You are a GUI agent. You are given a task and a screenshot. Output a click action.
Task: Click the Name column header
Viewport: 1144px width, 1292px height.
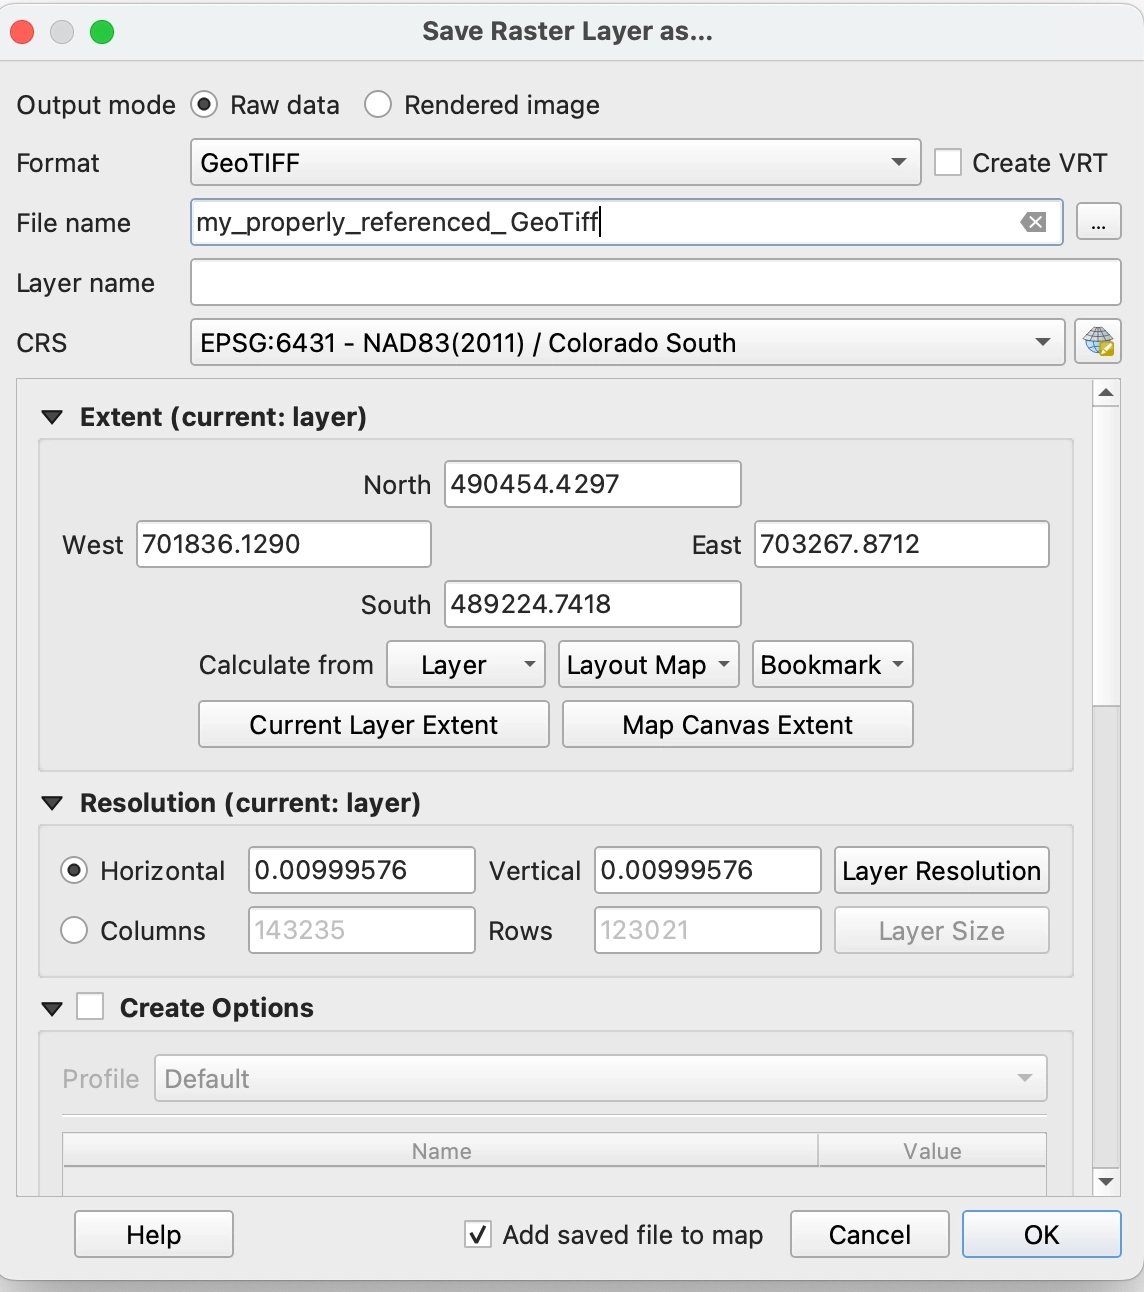[x=441, y=1151]
